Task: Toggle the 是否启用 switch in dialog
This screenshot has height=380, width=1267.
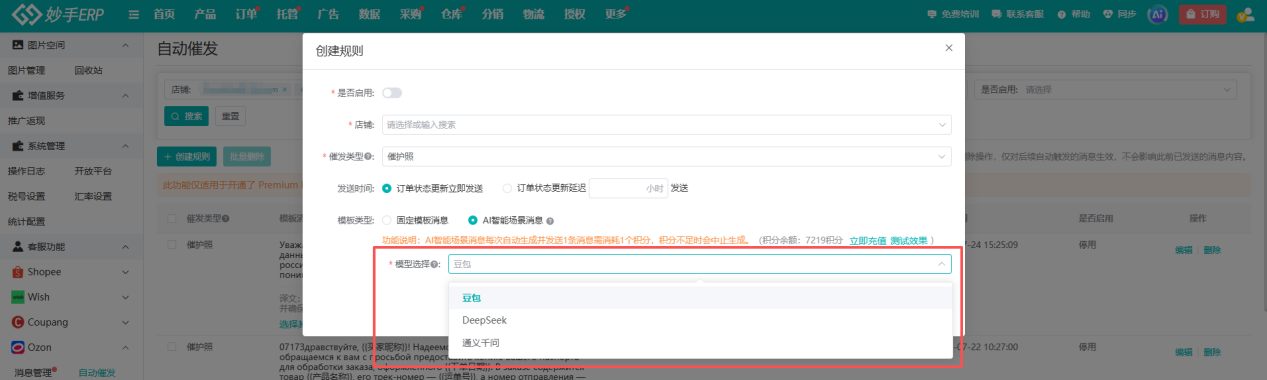Action: tap(392, 93)
